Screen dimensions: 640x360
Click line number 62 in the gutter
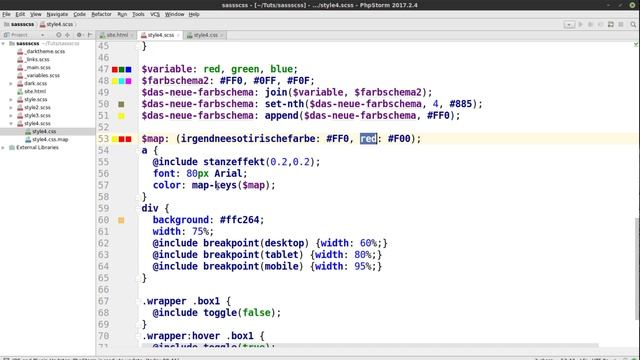pos(103,243)
